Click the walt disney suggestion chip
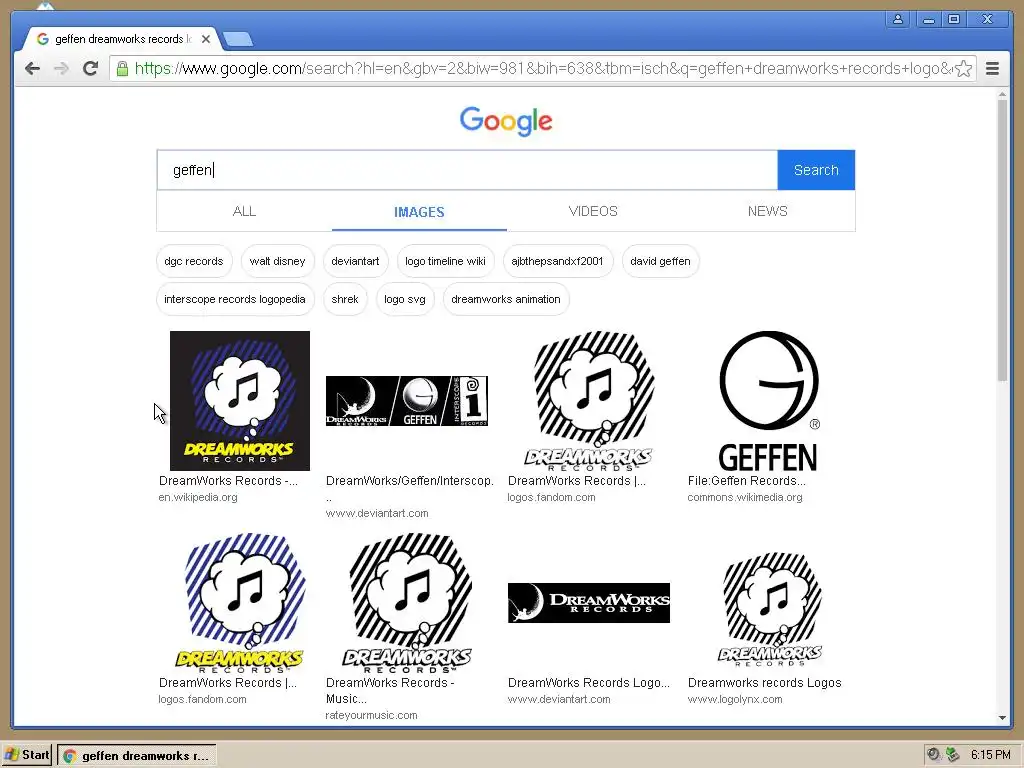 click(x=278, y=261)
